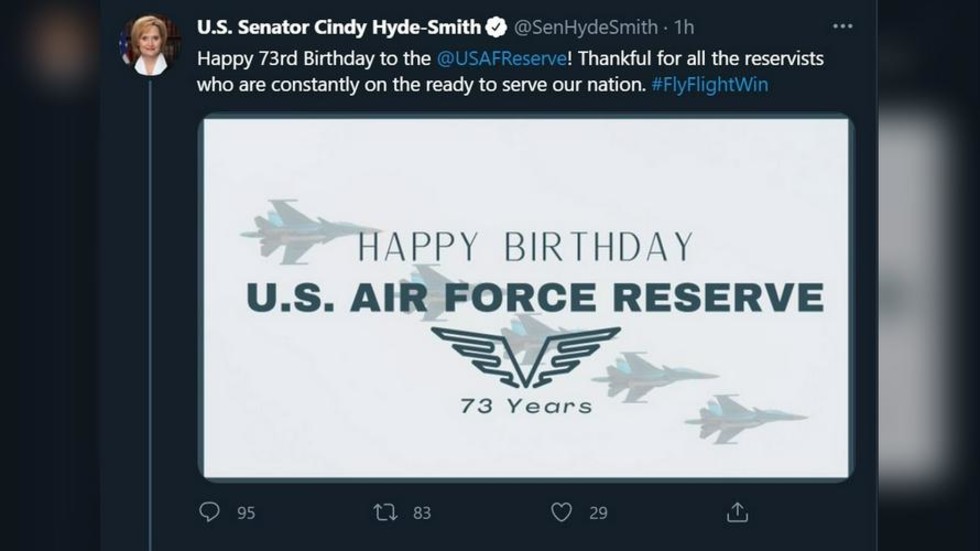Open the three-dot more options menu
This screenshot has height=551, width=980.
coord(843,27)
